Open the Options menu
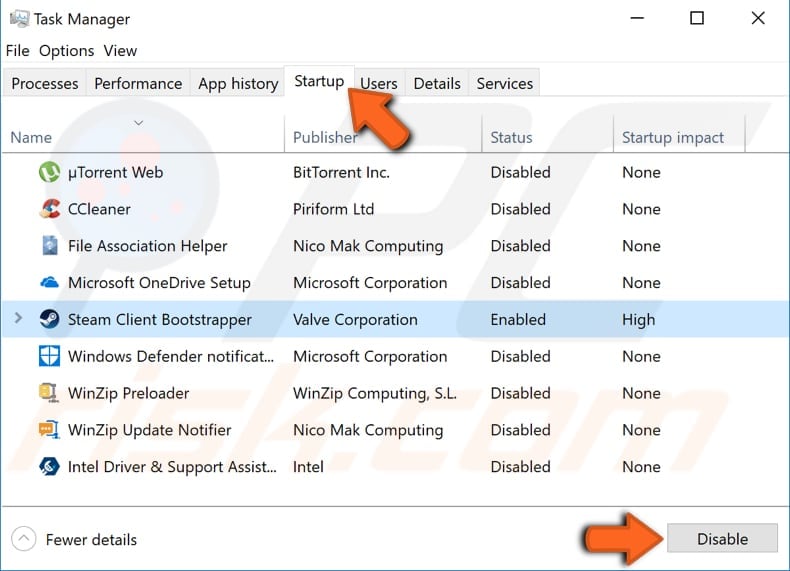The width and height of the screenshot is (790, 571). click(67, 51)
